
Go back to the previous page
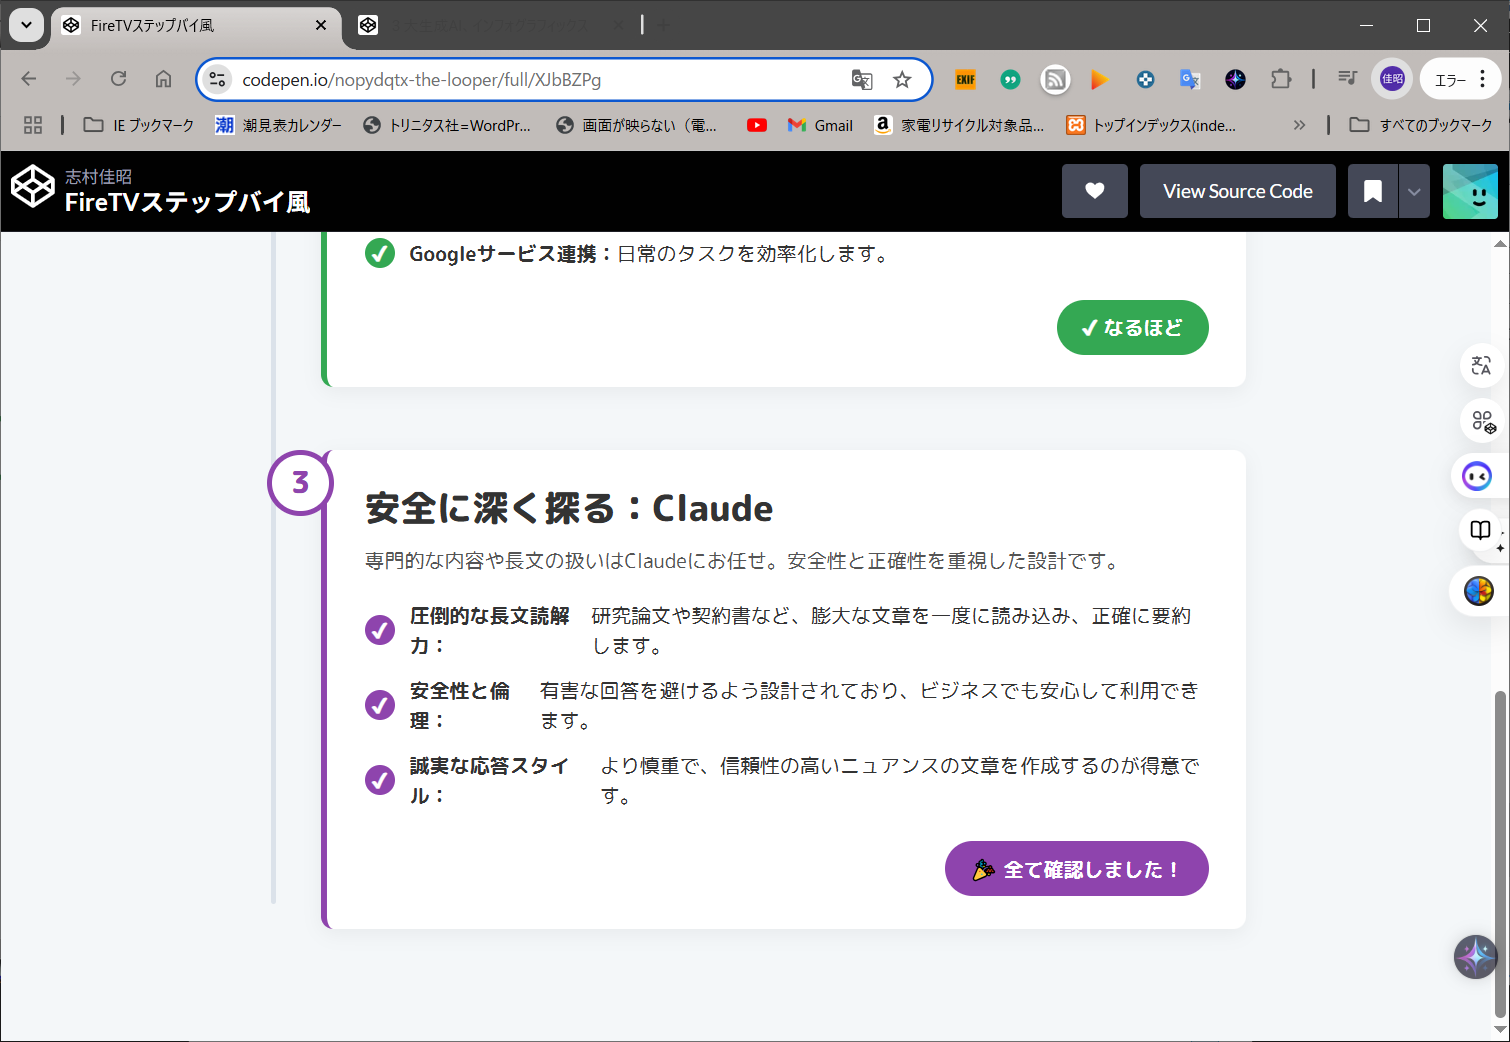(x=29, y=79)
